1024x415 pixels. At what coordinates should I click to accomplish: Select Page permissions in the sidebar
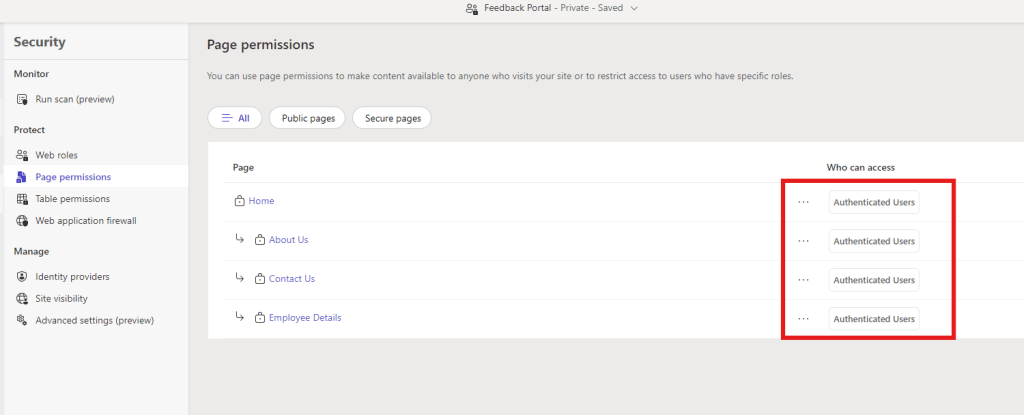coord(72,177)
